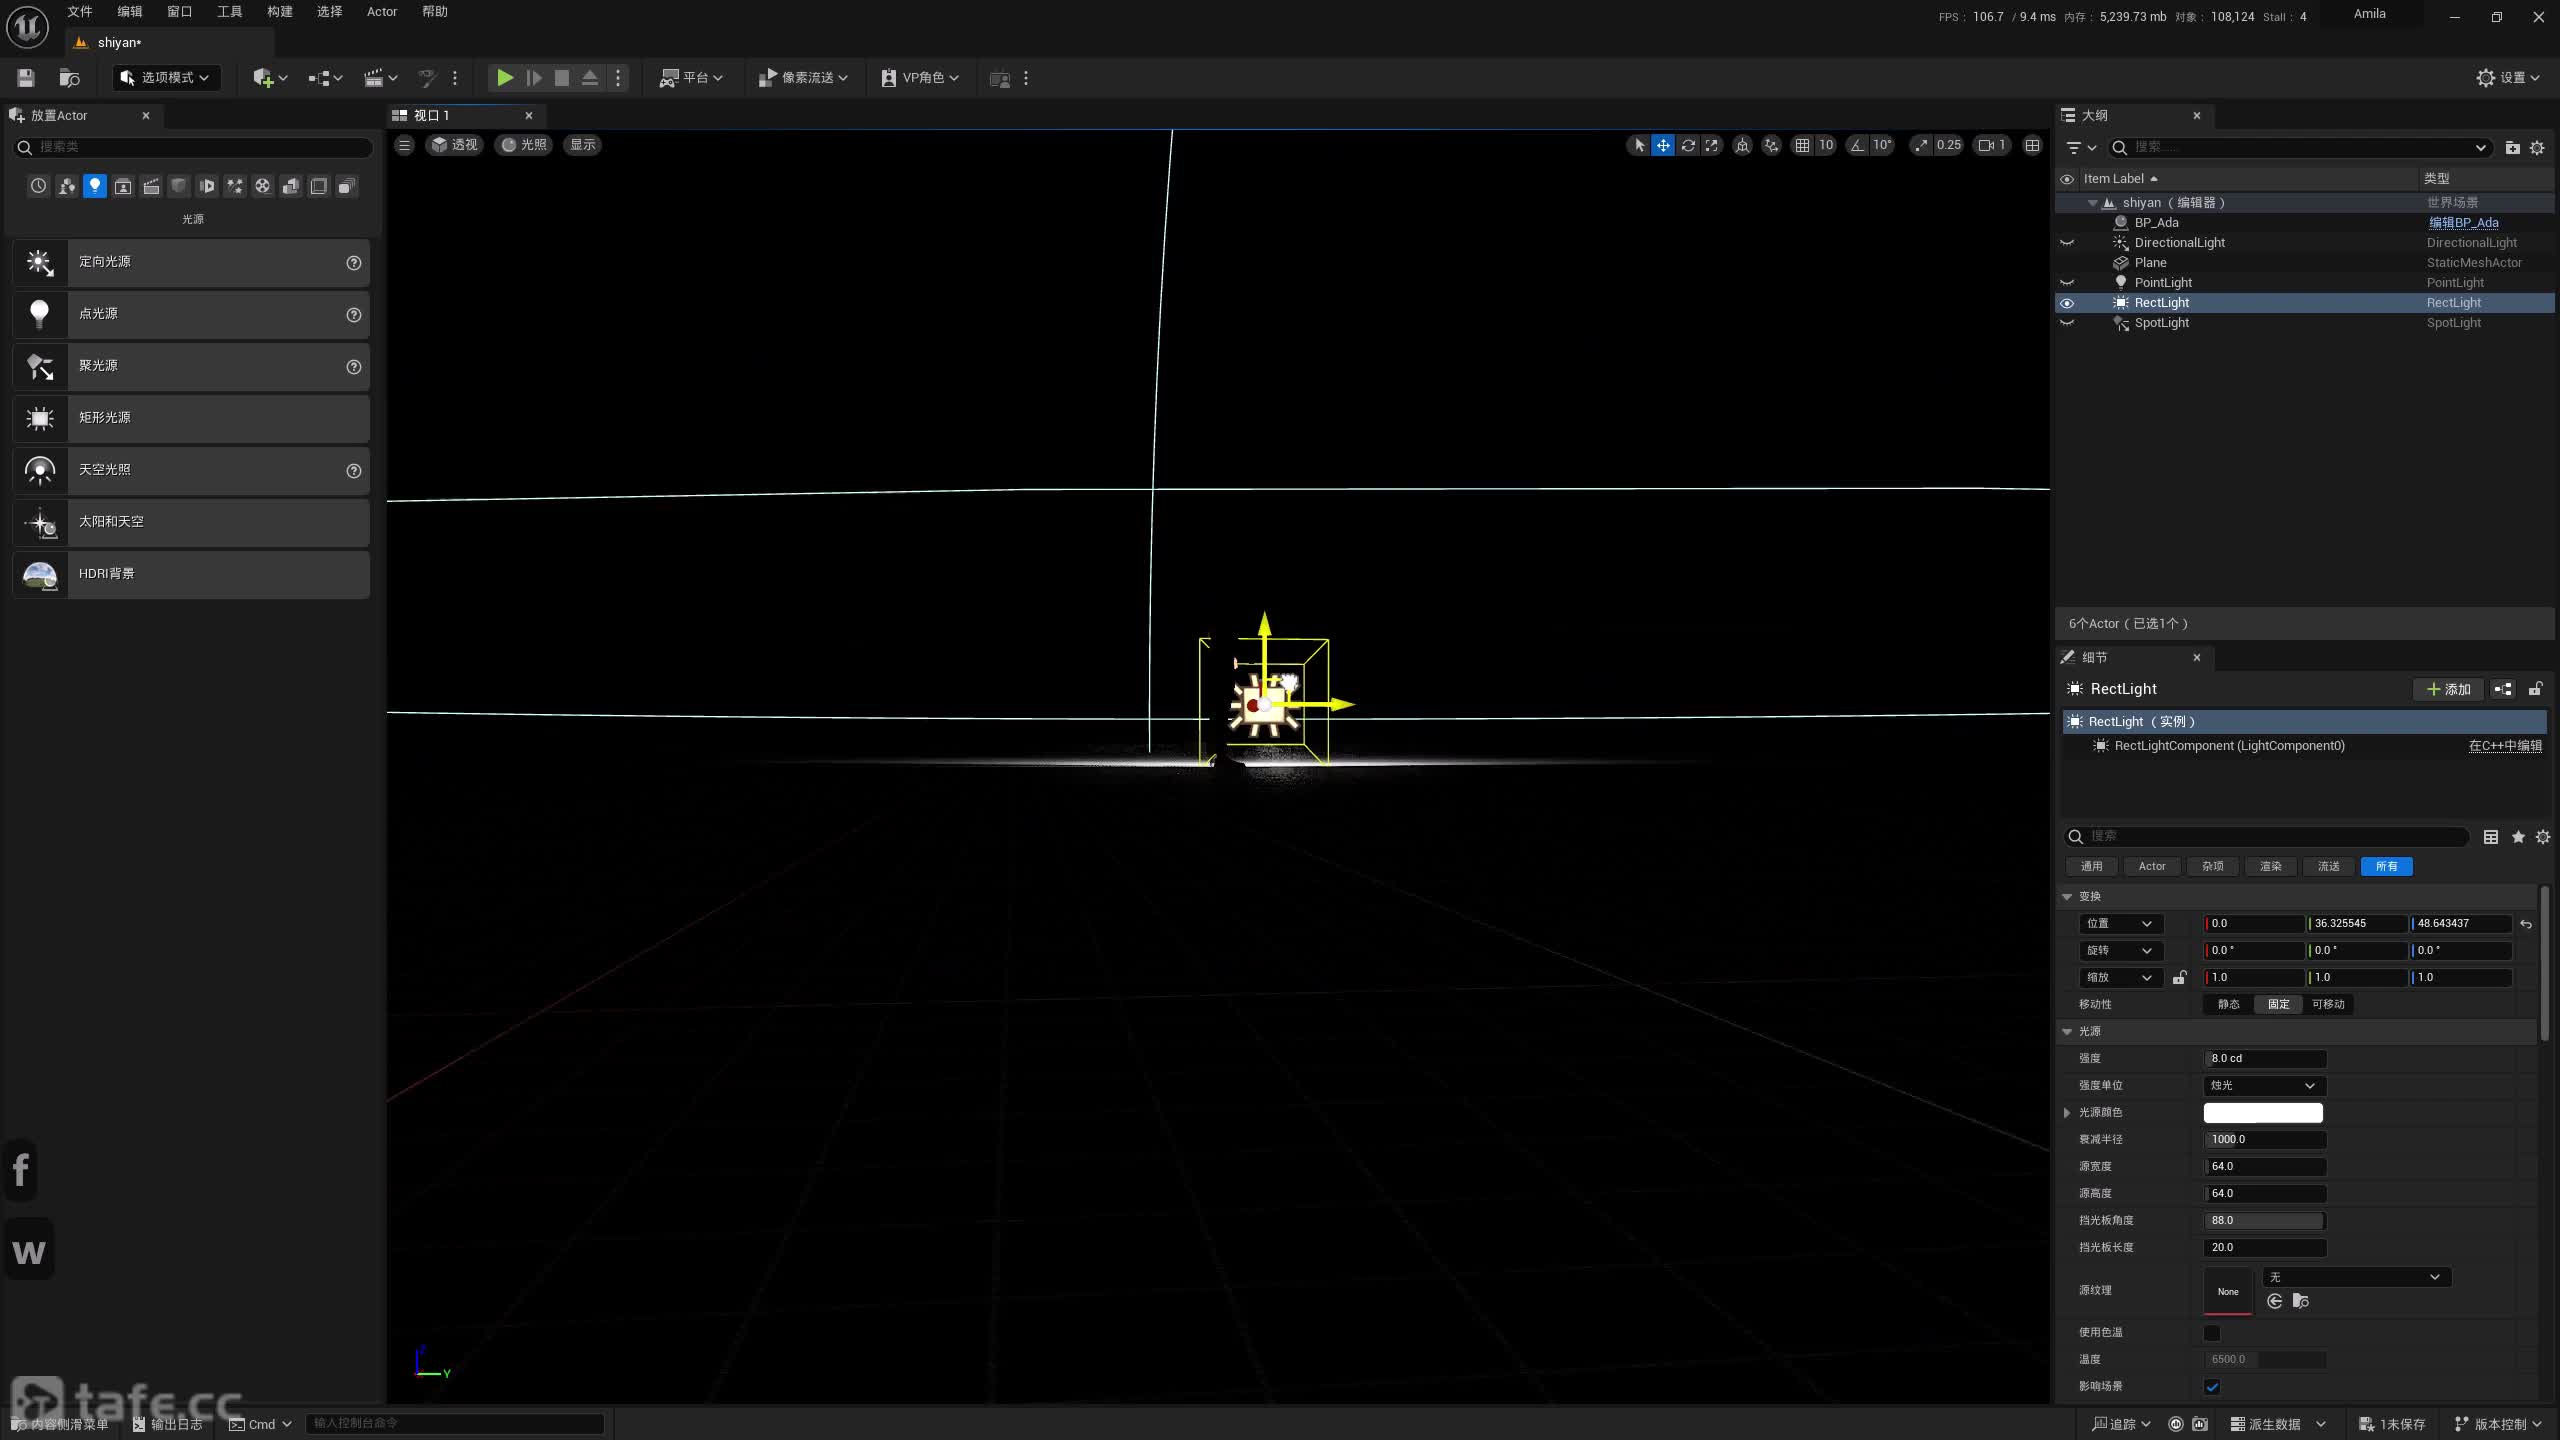Select the Volumes category icon in Place Actors
Image resolution: width=2560 pixels, height=1440 pixels.
tap(319, 186)
